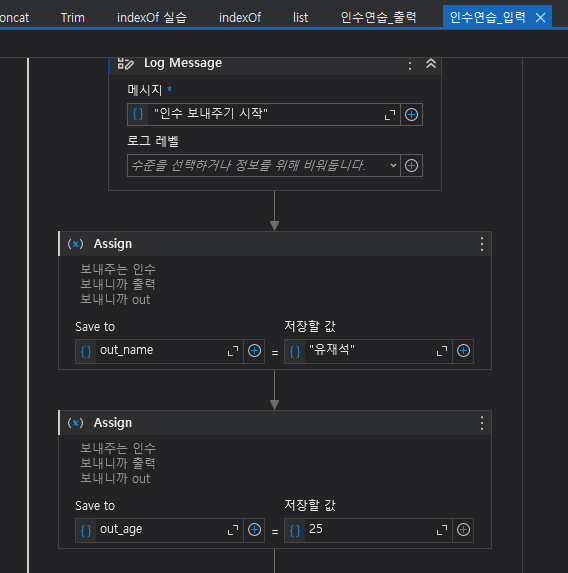The image size is (568, 573).
Task: Open braces icon for "유재석" value
Action: 295,351
